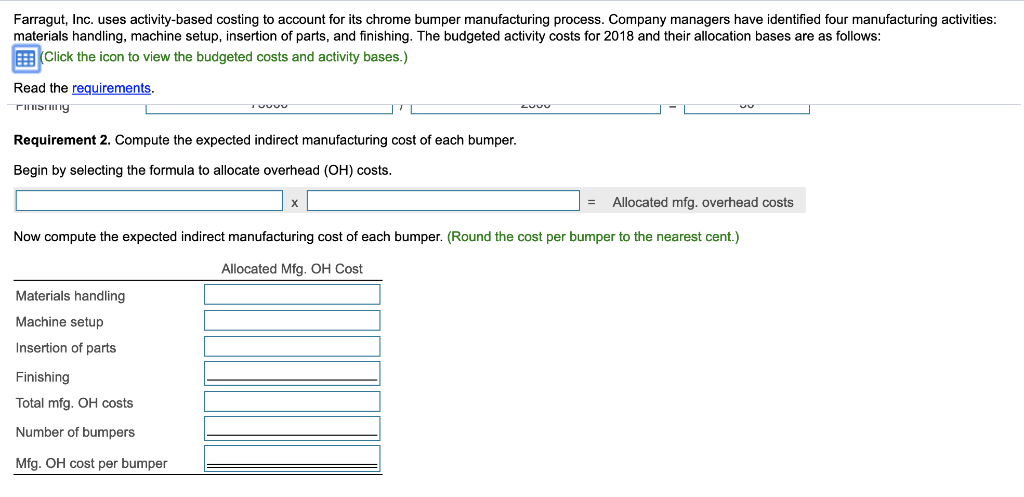
Task: Click the 'Requirement 2.' heading text
Action: pyautogui.click(x=63, y=140)
